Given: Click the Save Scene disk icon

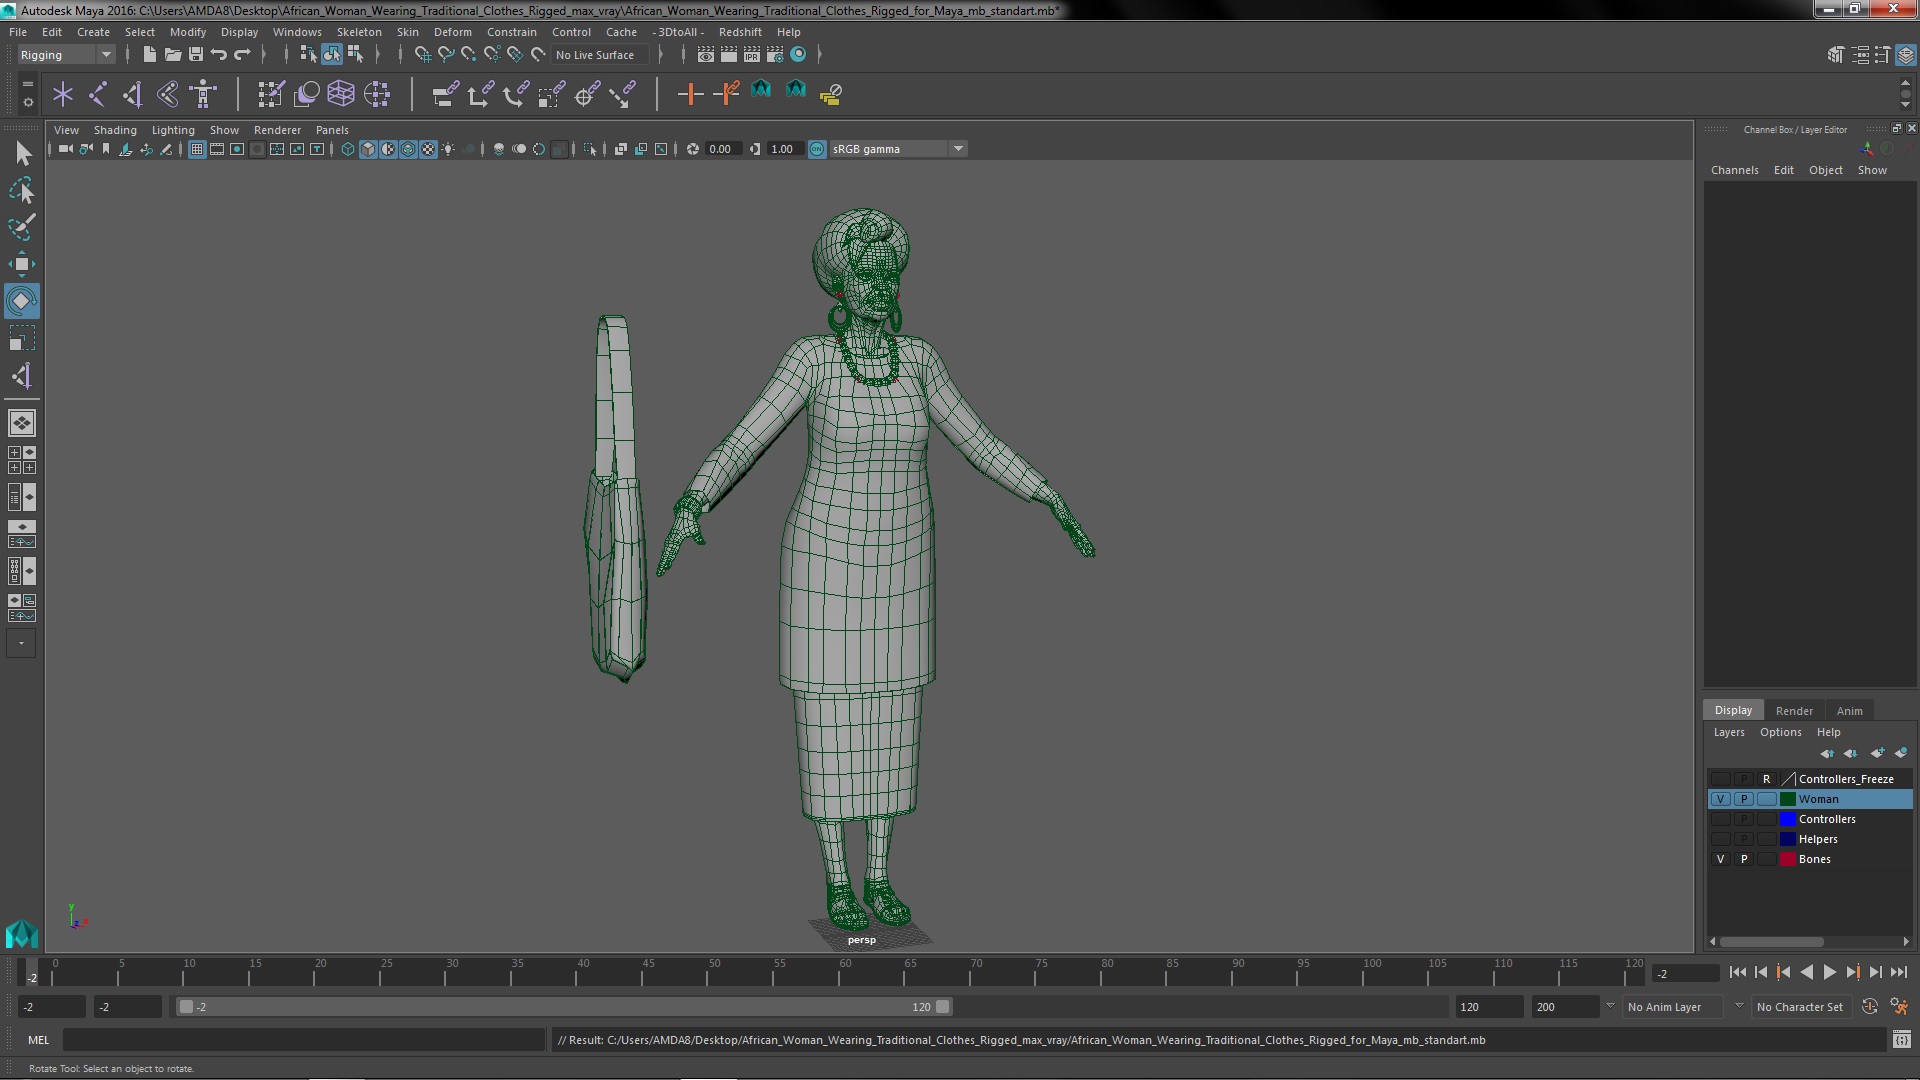Looking at the screenshot, I should [x=196, y=54].
